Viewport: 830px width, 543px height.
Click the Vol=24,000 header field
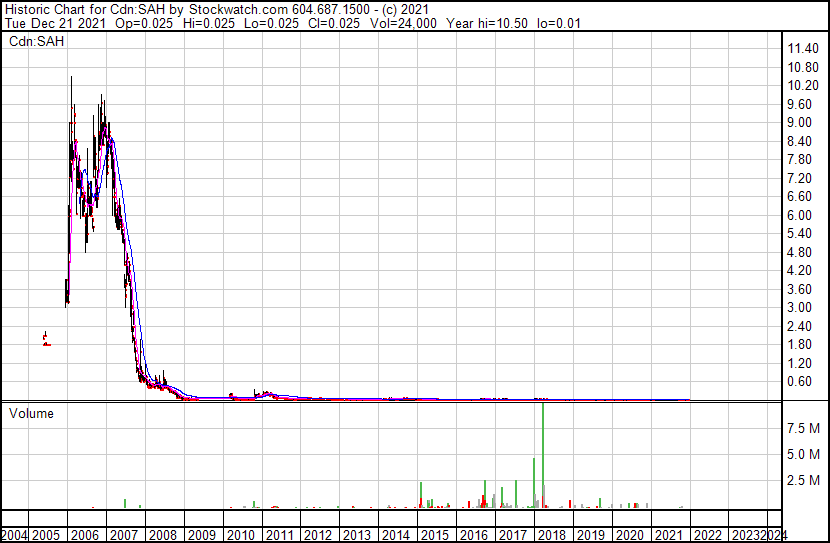tap(403, 23)
